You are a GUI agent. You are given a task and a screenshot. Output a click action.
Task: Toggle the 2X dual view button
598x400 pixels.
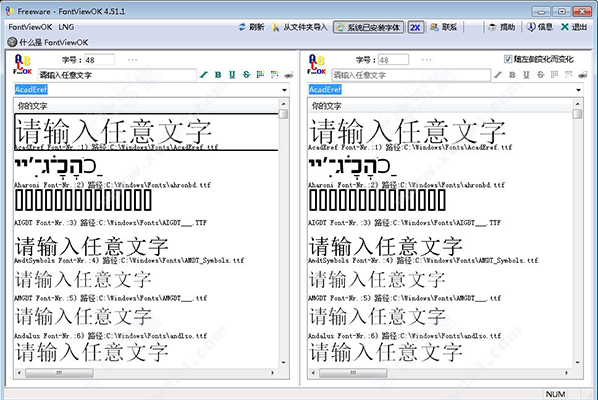[415, 27]
